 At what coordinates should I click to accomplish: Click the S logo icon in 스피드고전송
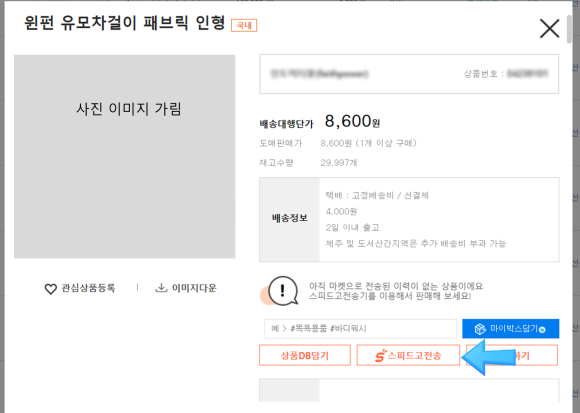(381, 356)
